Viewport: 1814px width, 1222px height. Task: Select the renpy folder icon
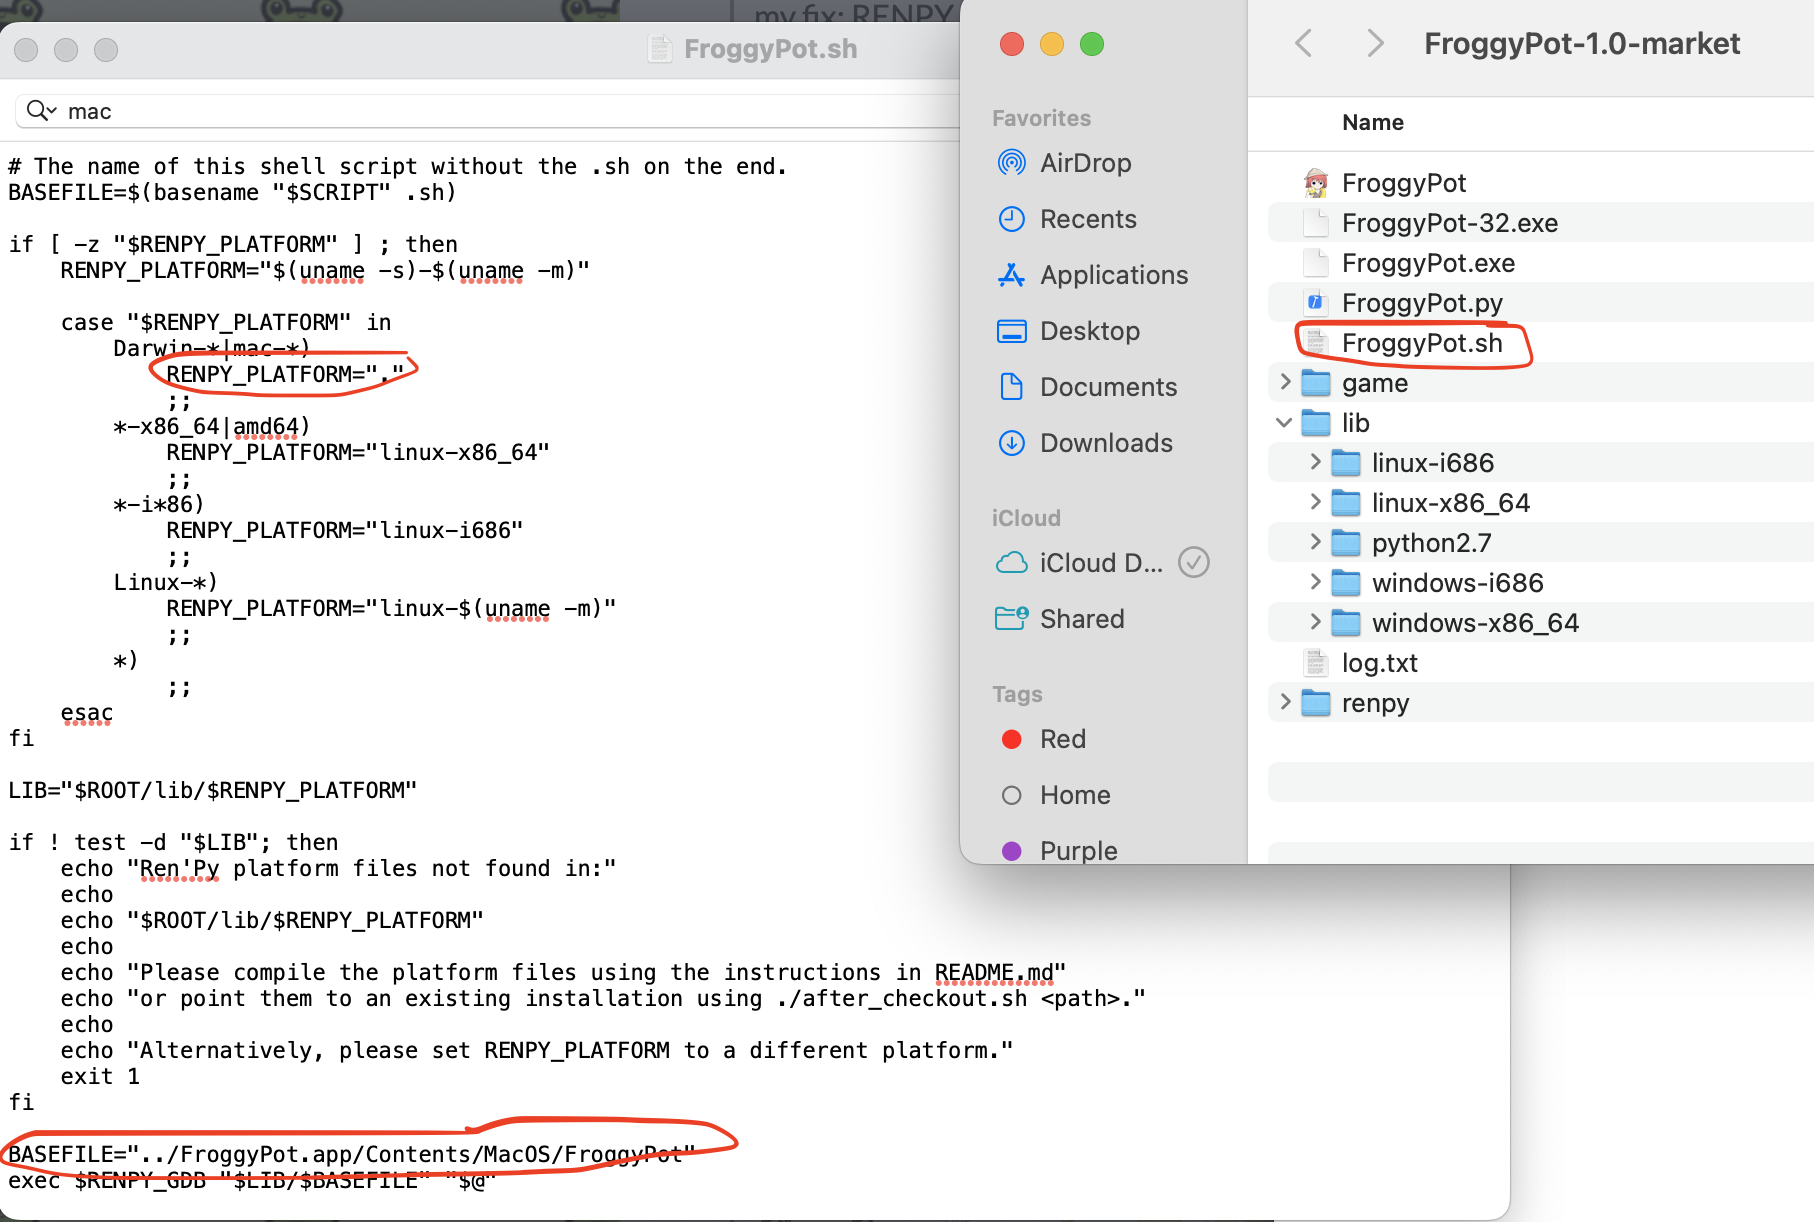1316,703
